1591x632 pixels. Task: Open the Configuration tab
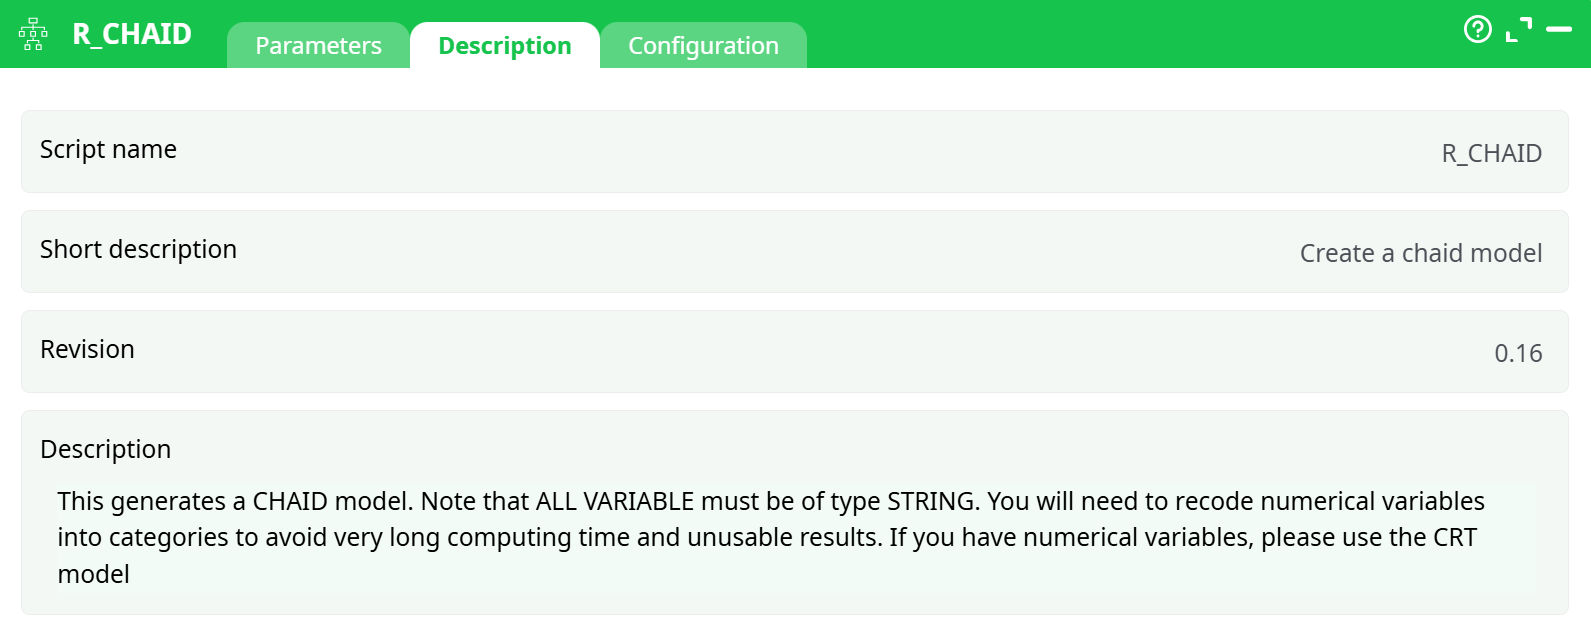703,46
